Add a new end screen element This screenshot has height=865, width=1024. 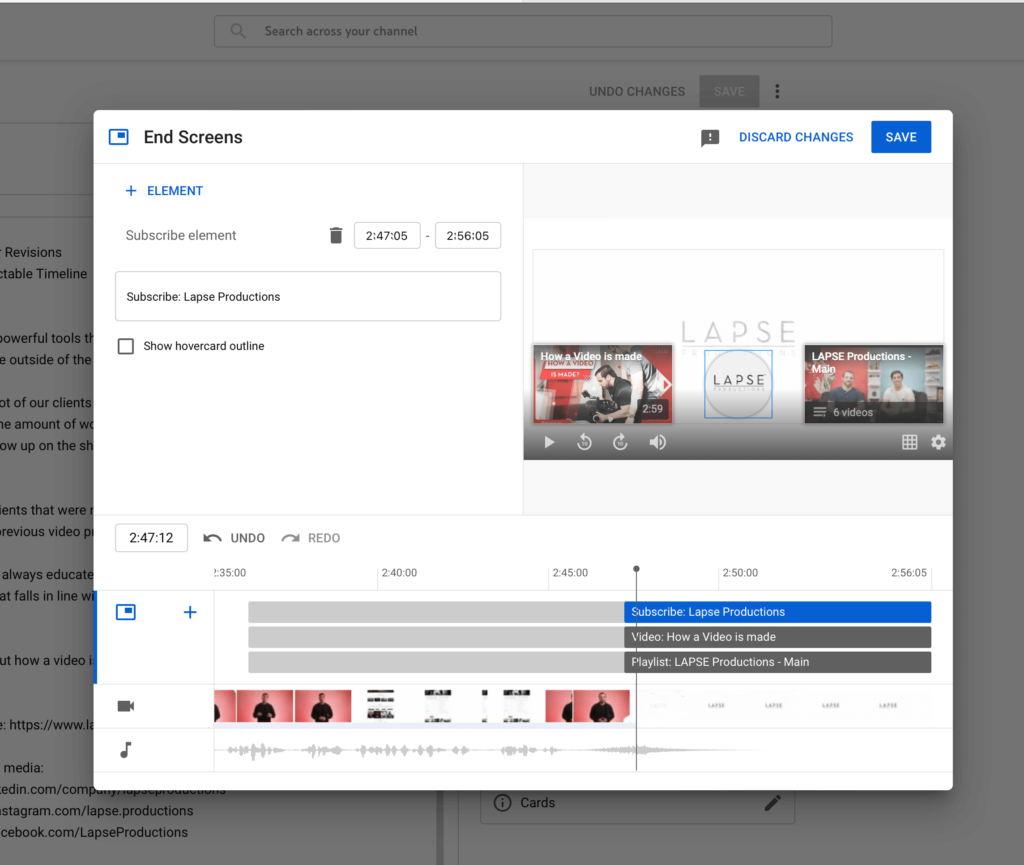pos(164,191)
